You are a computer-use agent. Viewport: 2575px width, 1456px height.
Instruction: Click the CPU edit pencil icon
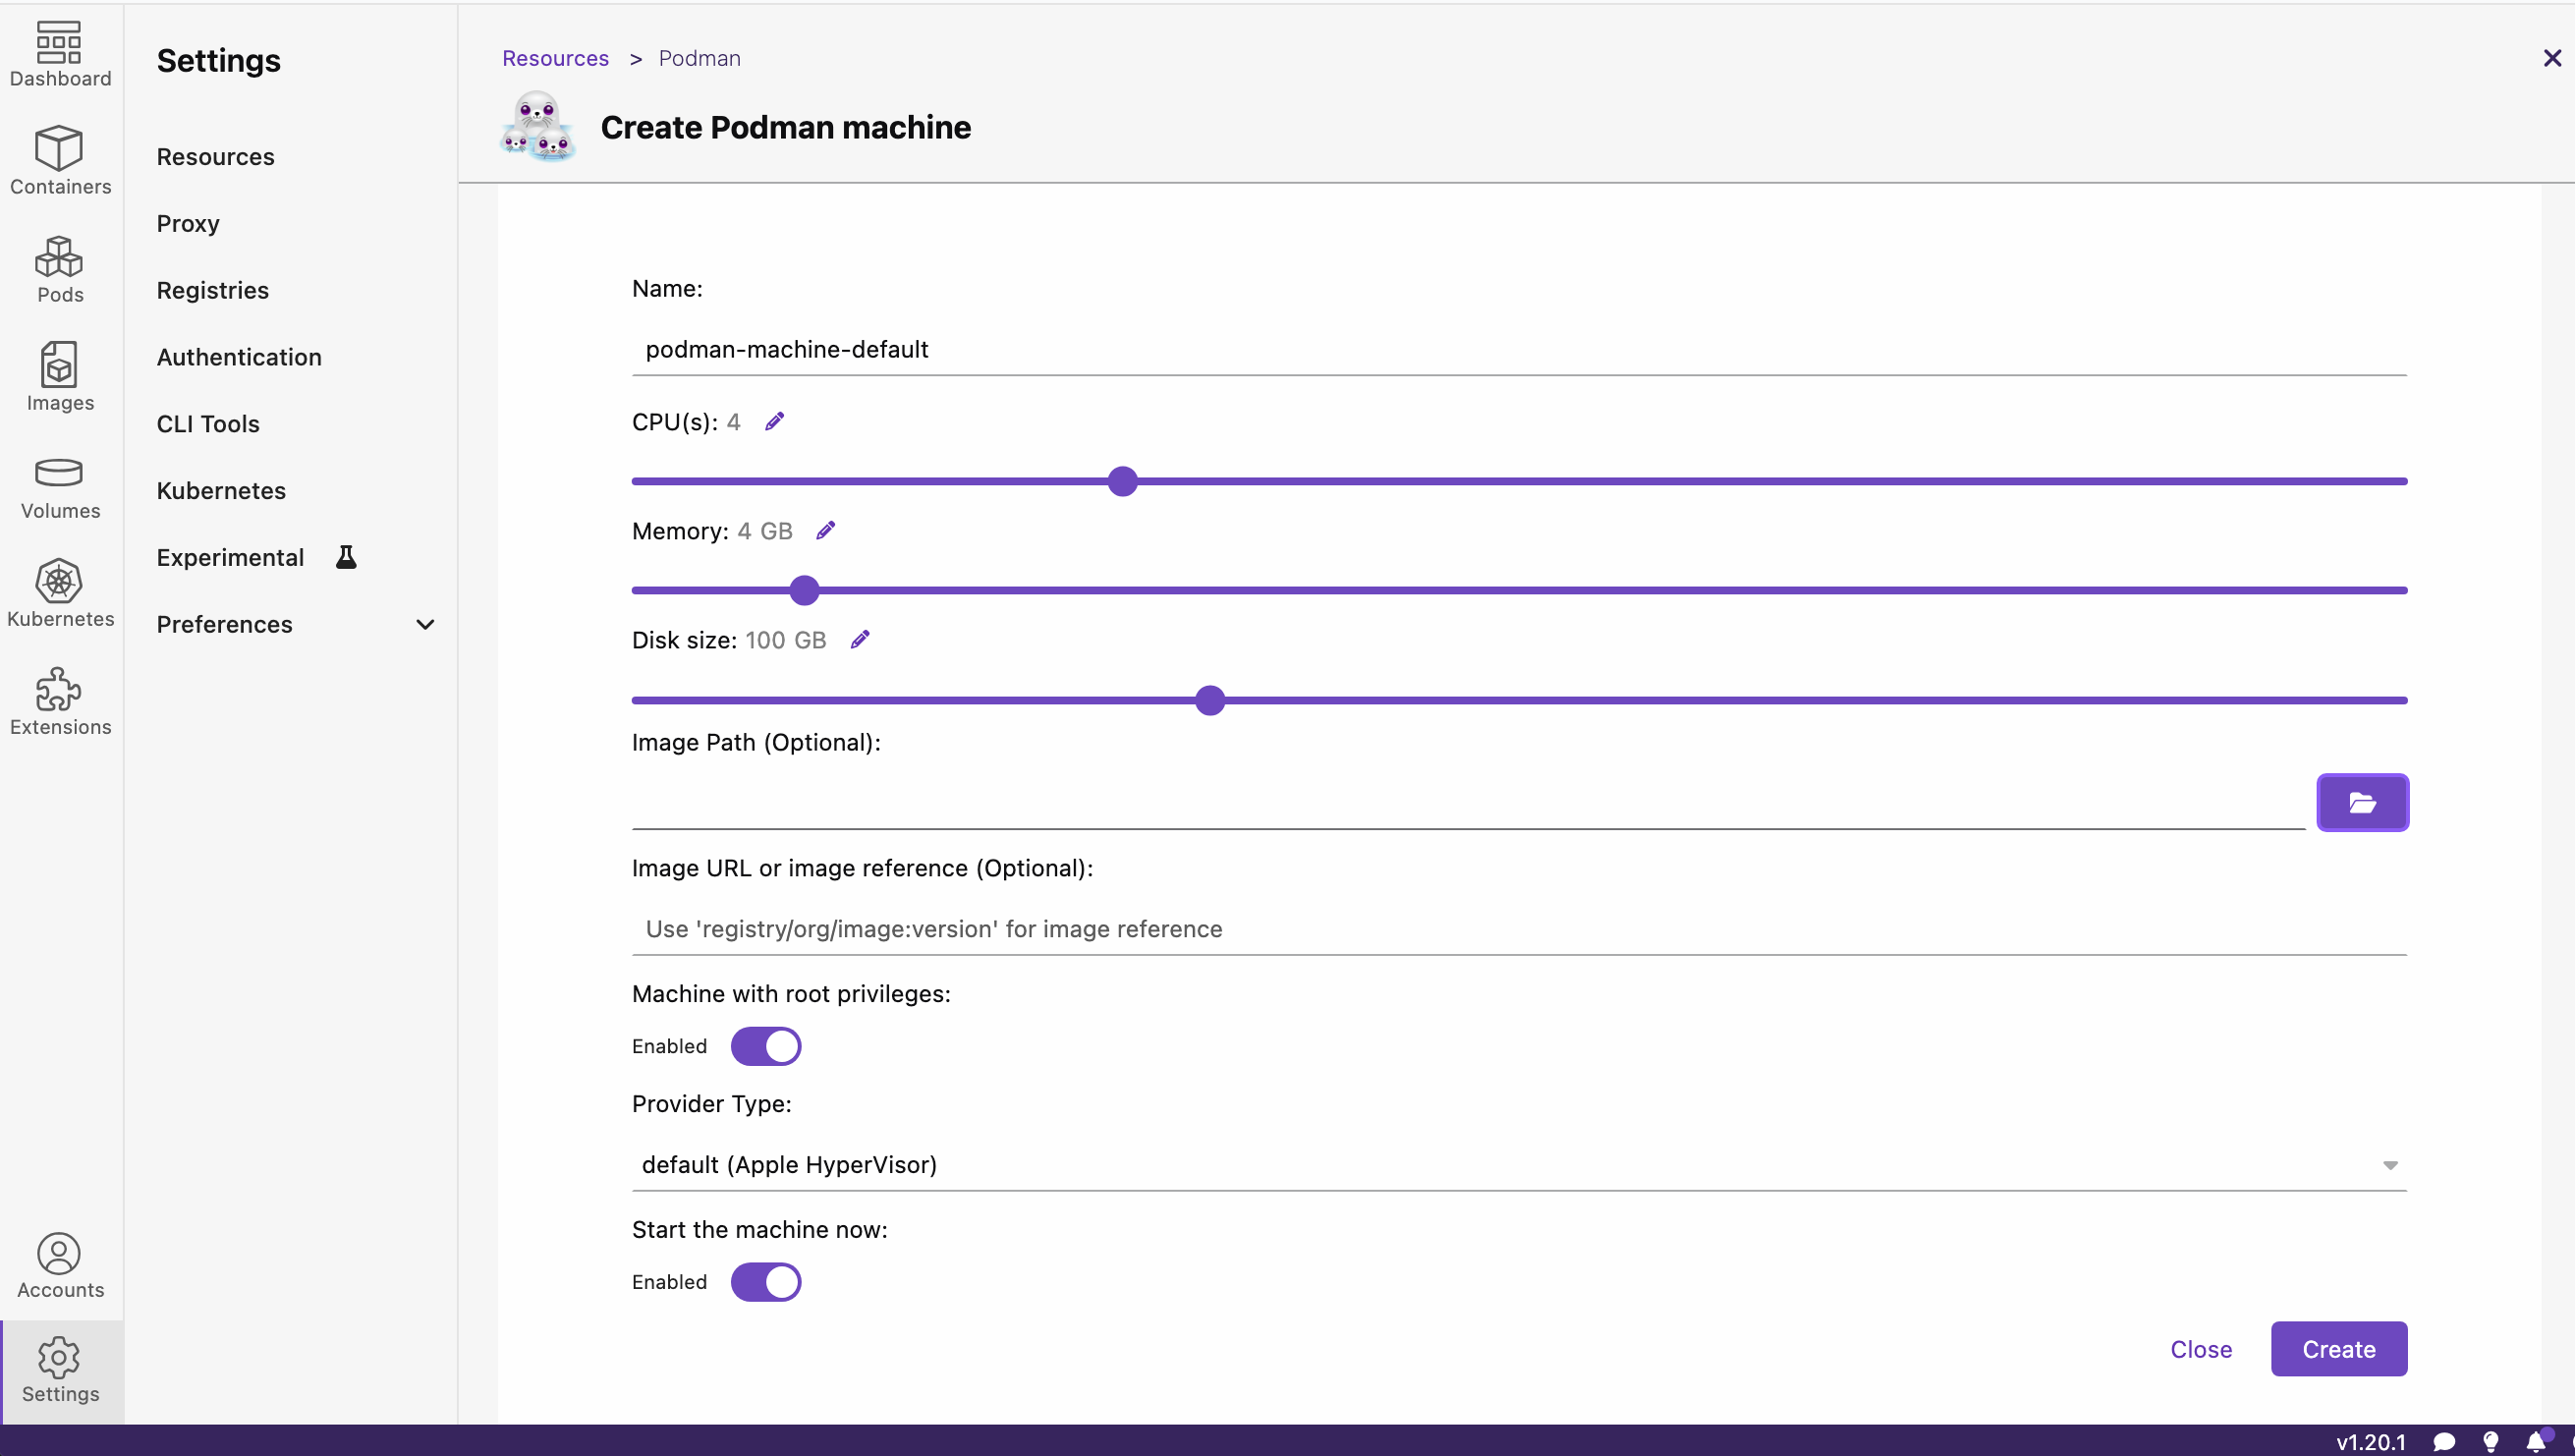coord(774,422)
